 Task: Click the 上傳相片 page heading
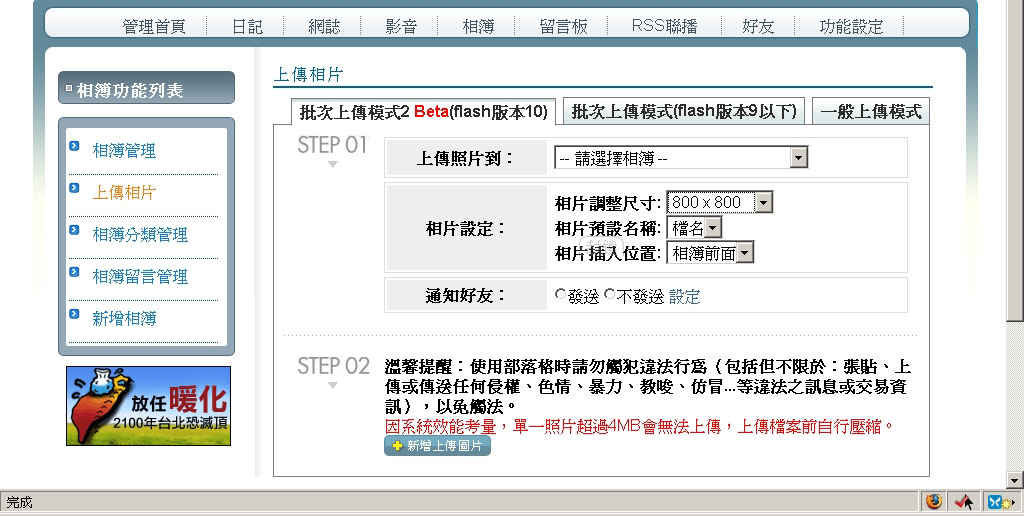(308, 74)
